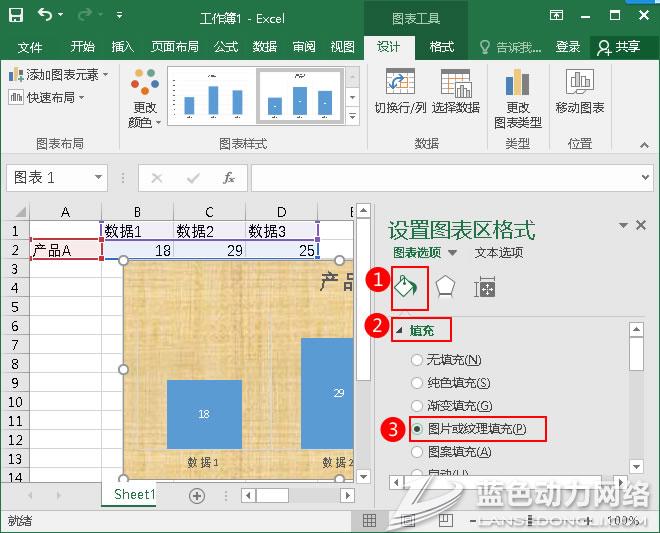Open the Effects pentagon icon
660x533 pixels.
pyautogui.click(x=445, y=288)
